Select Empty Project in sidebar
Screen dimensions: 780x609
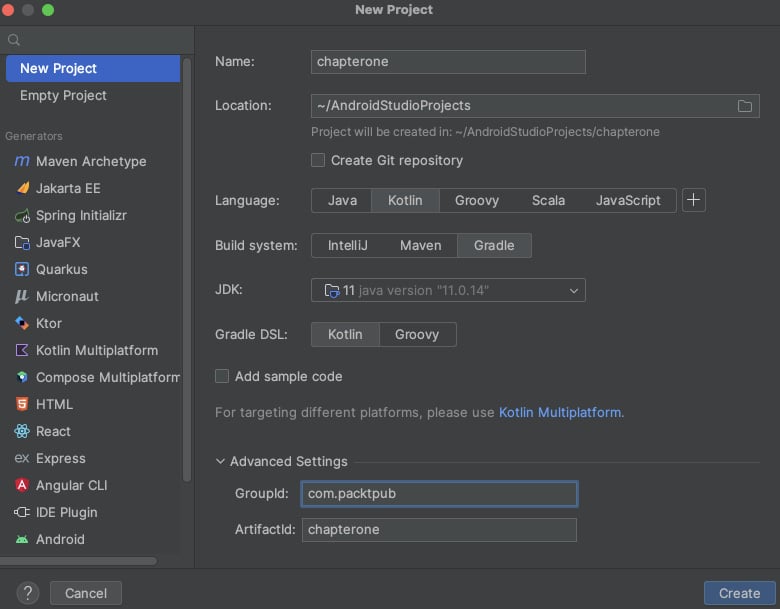[93, 95]
